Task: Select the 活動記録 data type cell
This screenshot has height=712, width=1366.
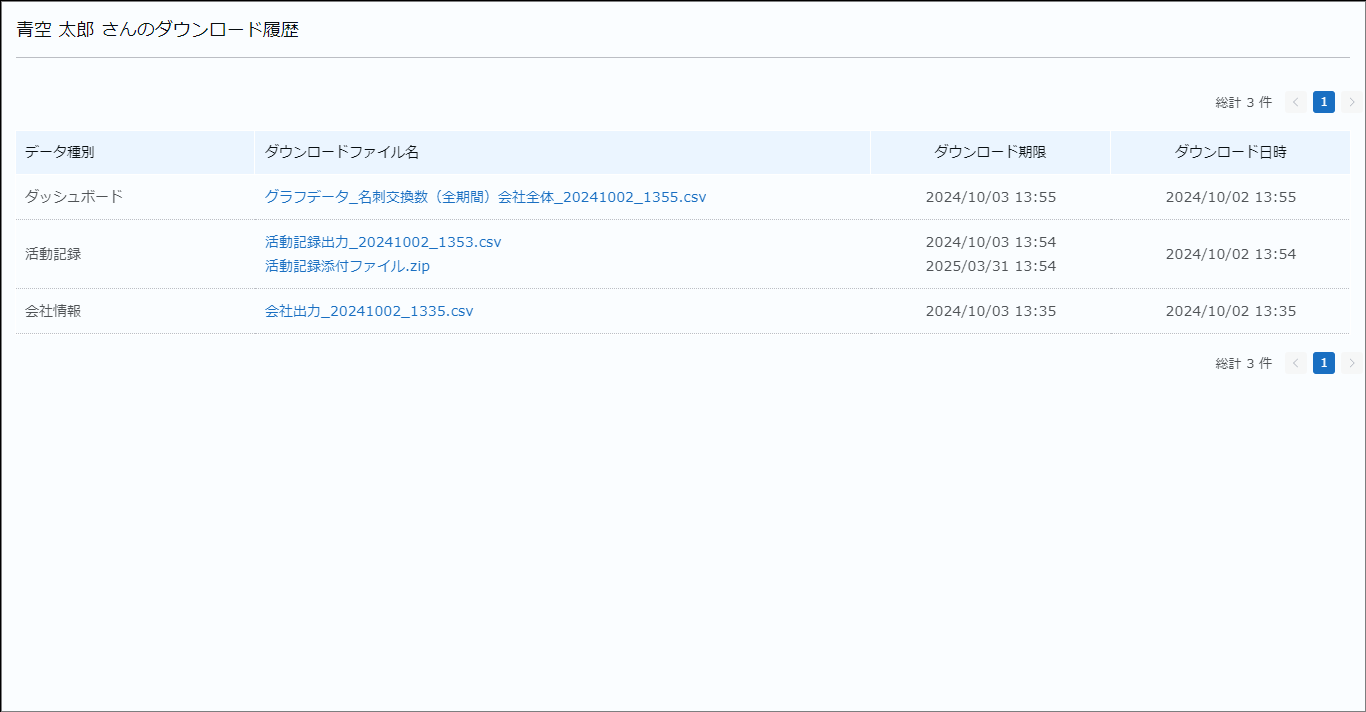Action: pos(53,254)
